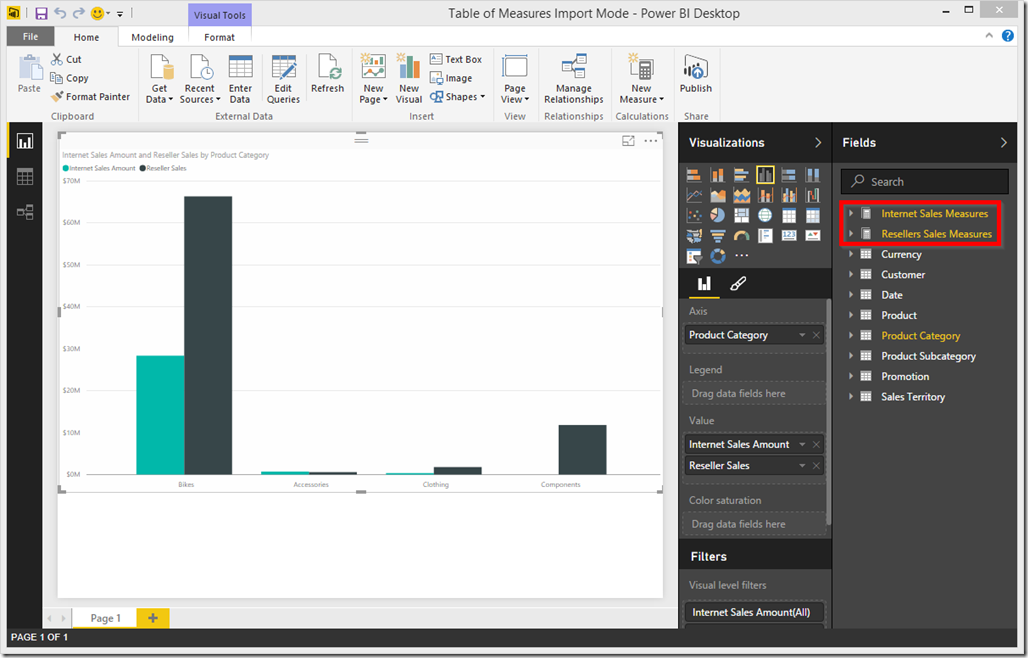Image resolution: width=1028 pixels, height=658 pixels.
Task: Expand Resellers Sales Measures table
Action: coord(850,234)
